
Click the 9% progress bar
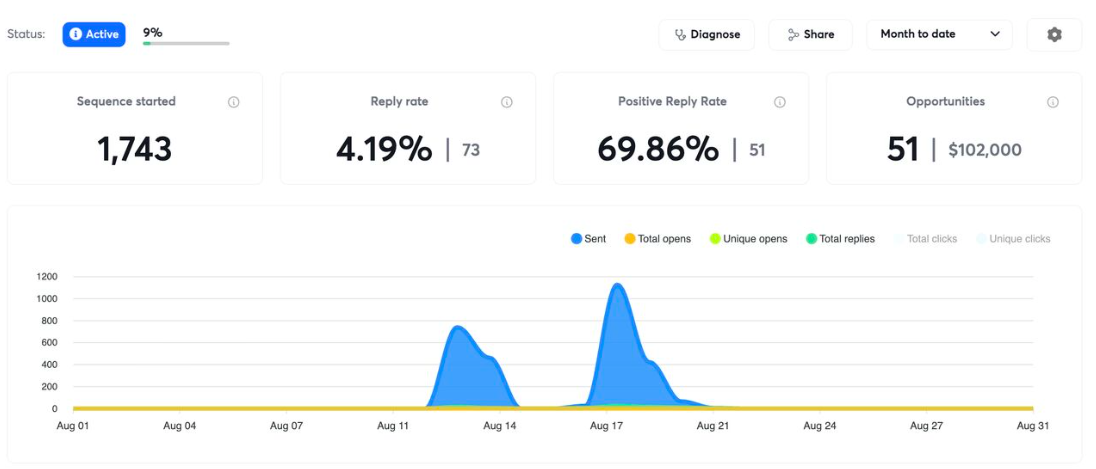coord(186,43)
